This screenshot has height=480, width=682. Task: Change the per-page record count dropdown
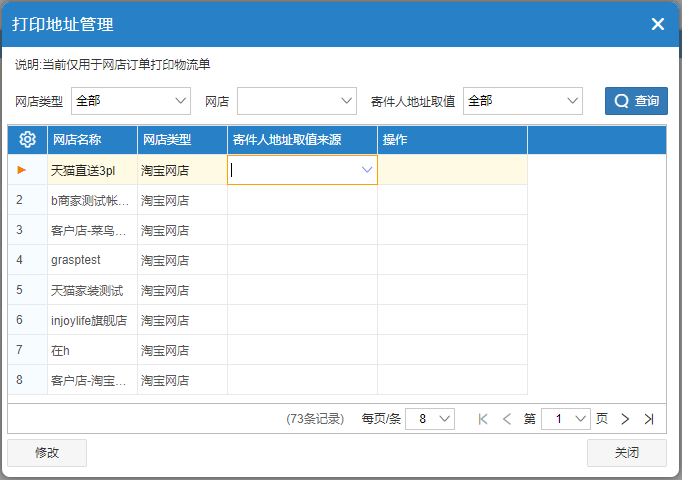(430, 419)
